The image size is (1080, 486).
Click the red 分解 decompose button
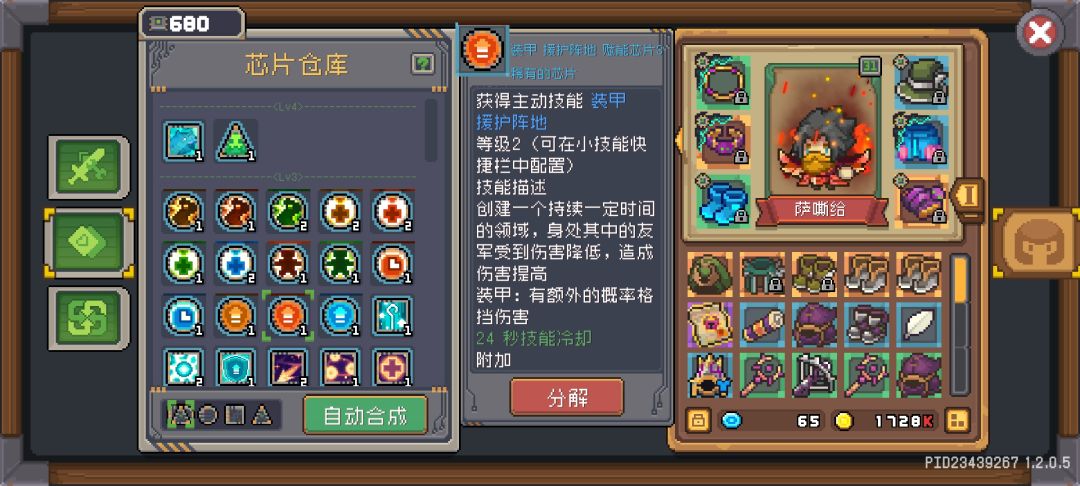point(567,397)
